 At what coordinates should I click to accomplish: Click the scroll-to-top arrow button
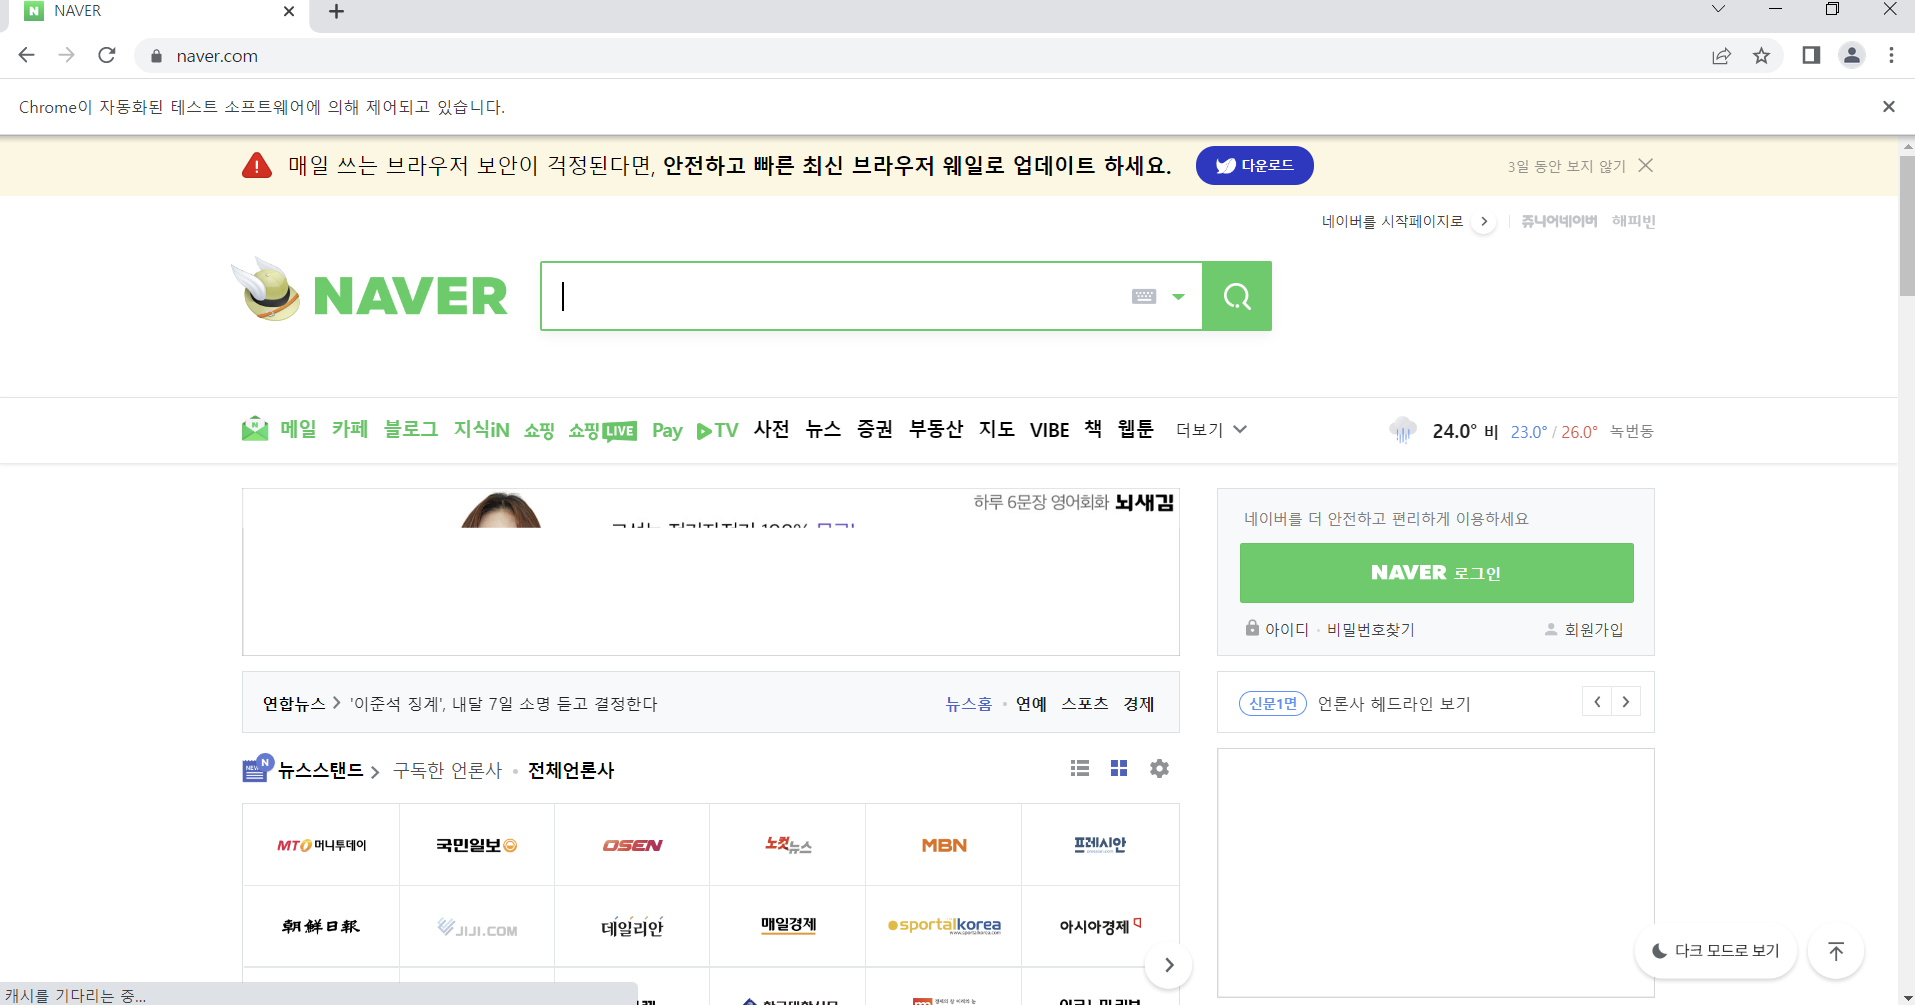pos(1836,951)
